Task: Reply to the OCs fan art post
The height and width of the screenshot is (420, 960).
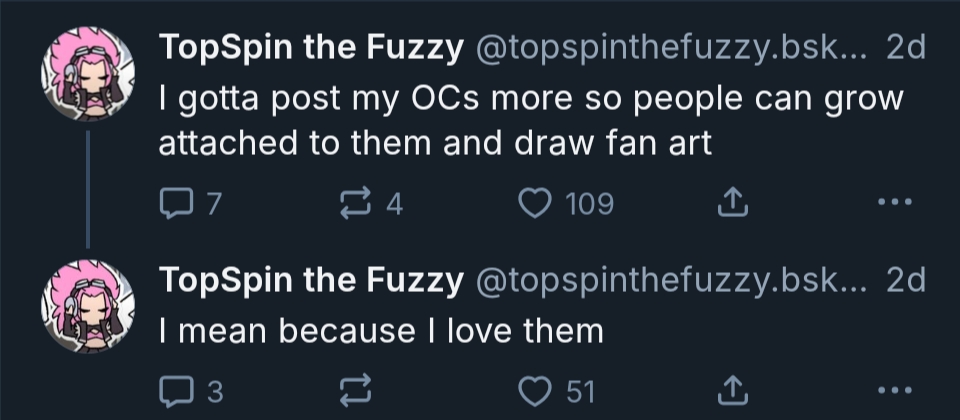Action: click(175, 204)
